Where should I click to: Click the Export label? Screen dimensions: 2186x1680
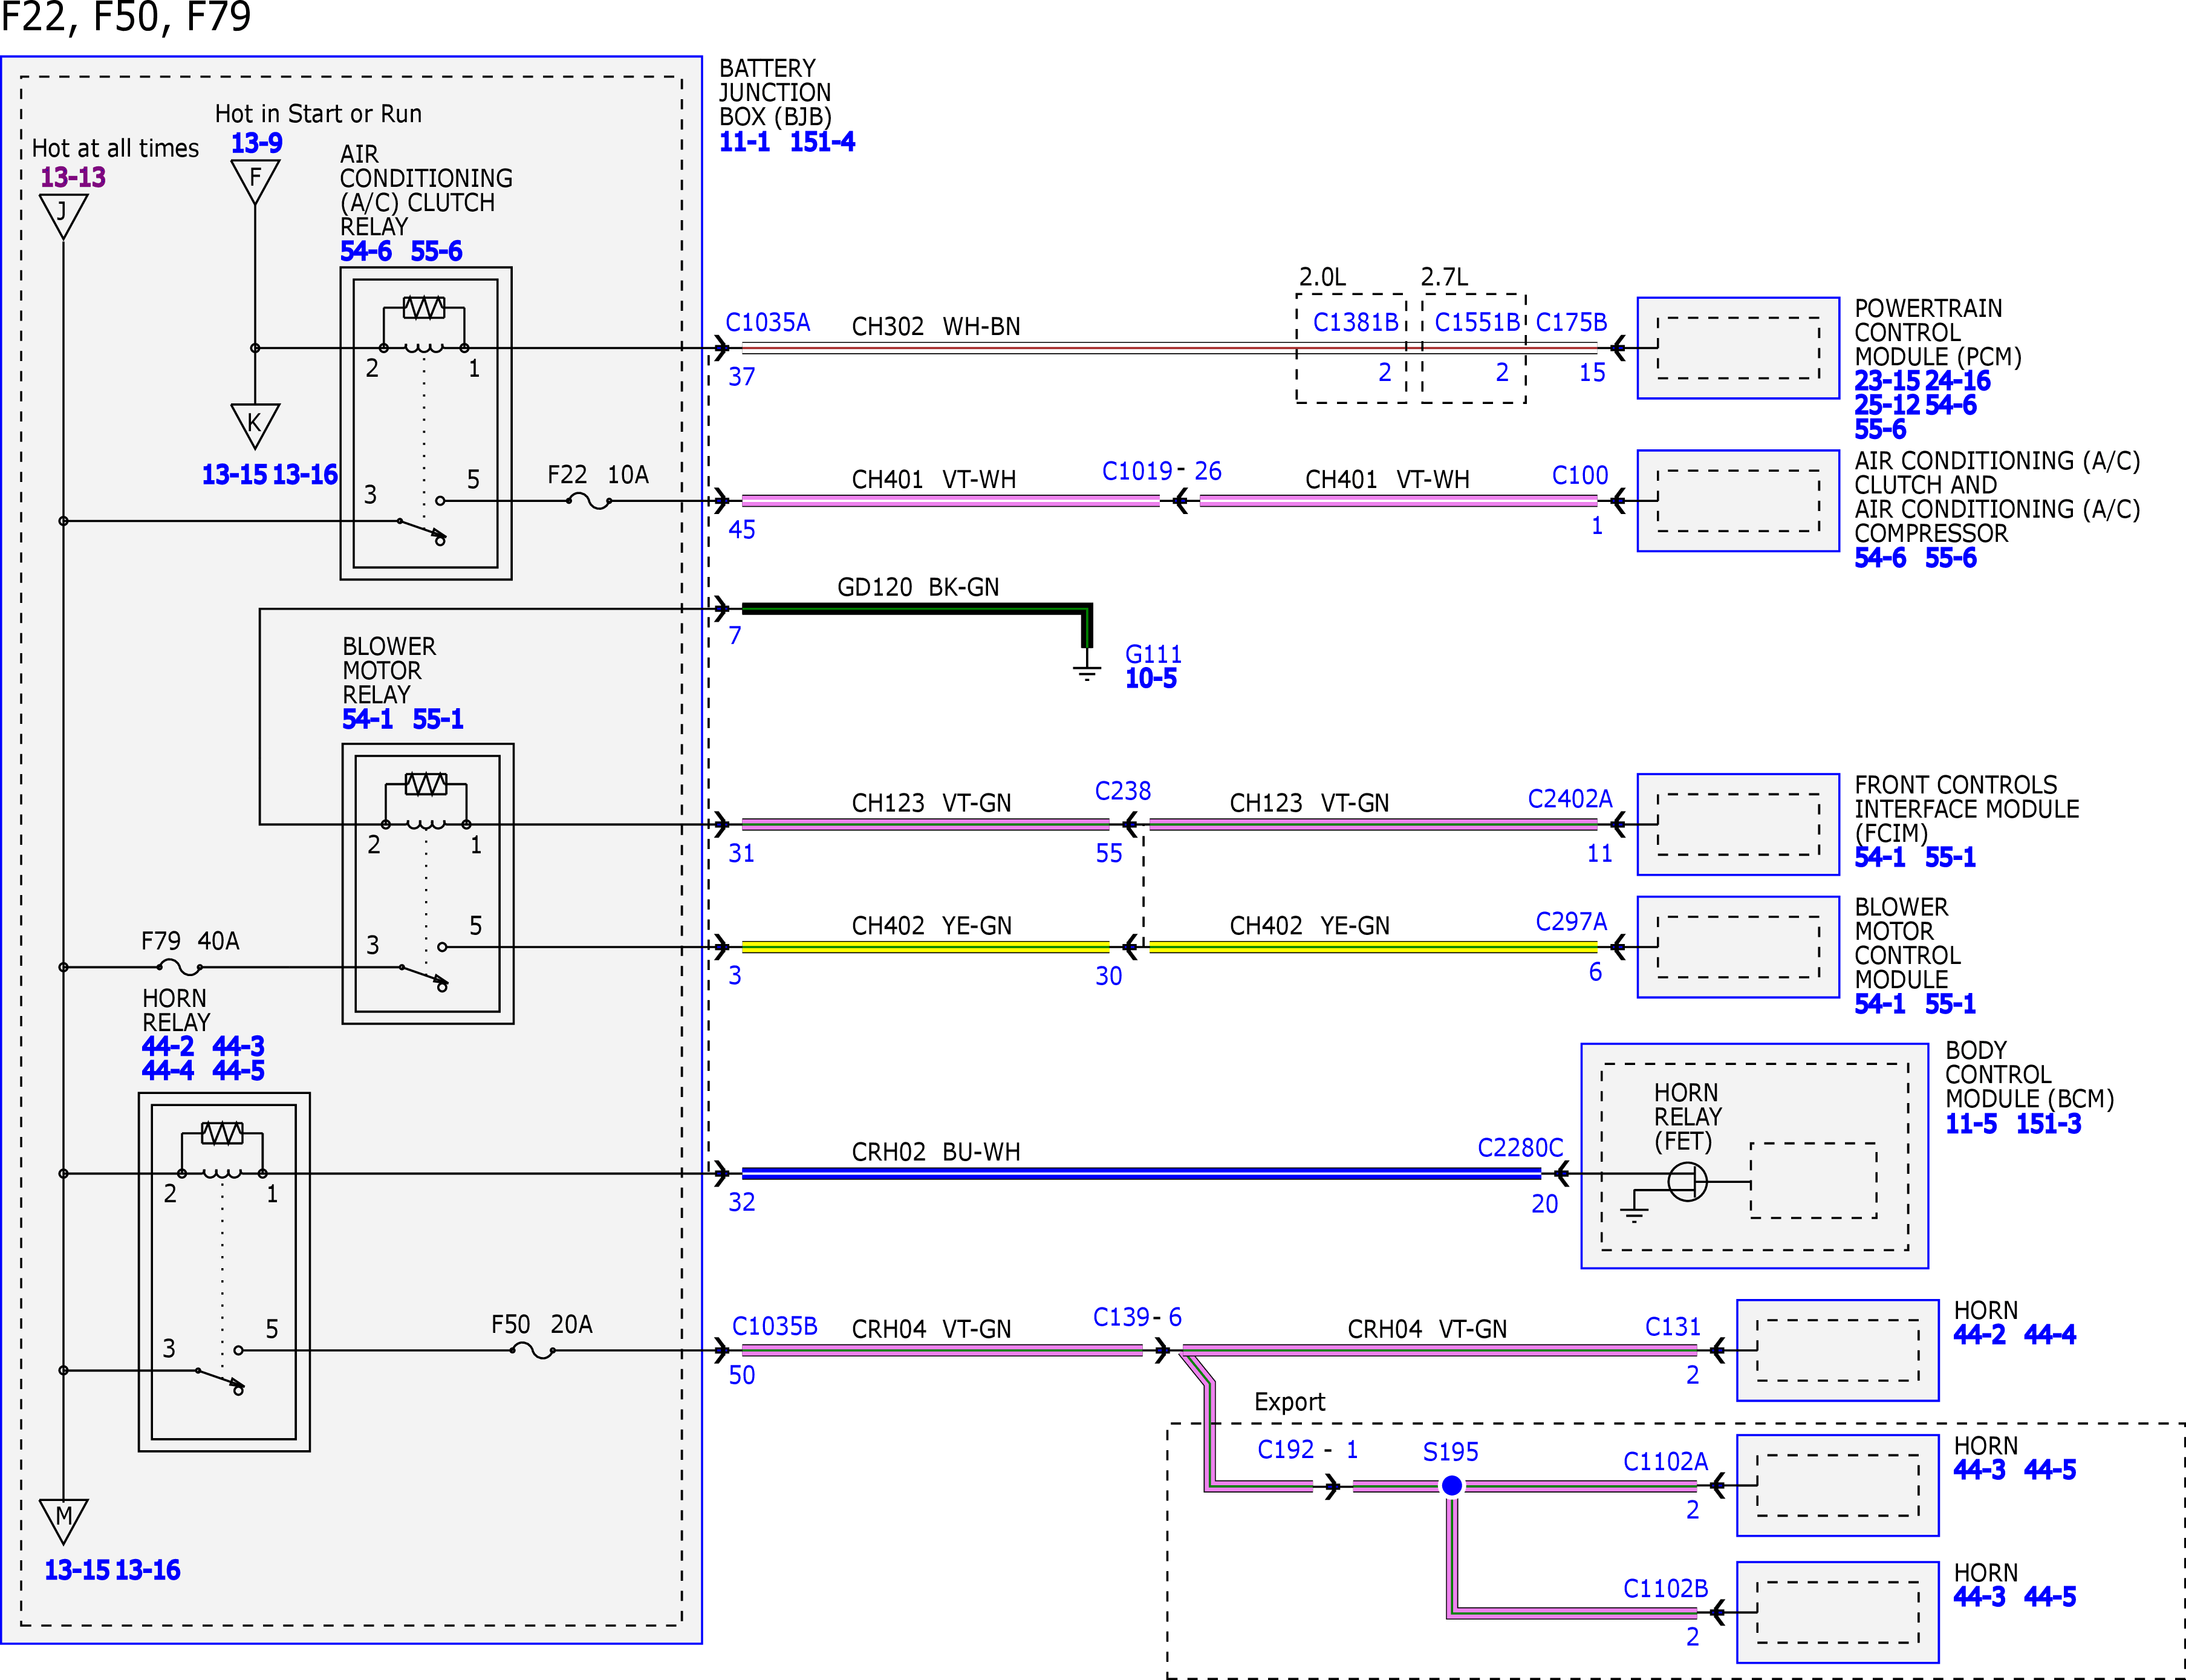pos(1289,1402)
